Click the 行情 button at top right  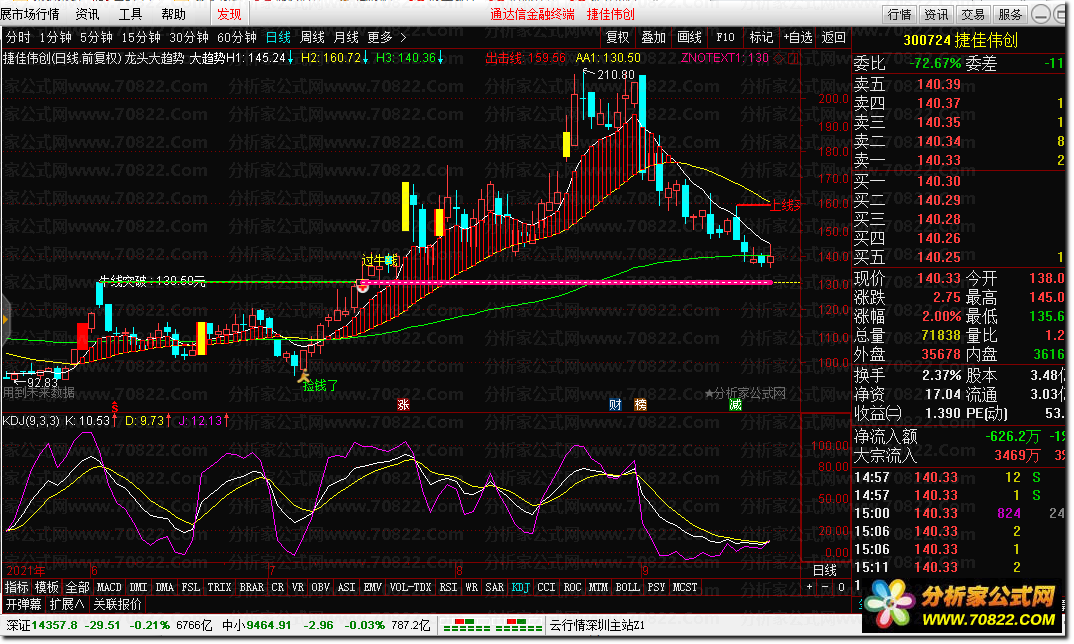tap(899, 14)
